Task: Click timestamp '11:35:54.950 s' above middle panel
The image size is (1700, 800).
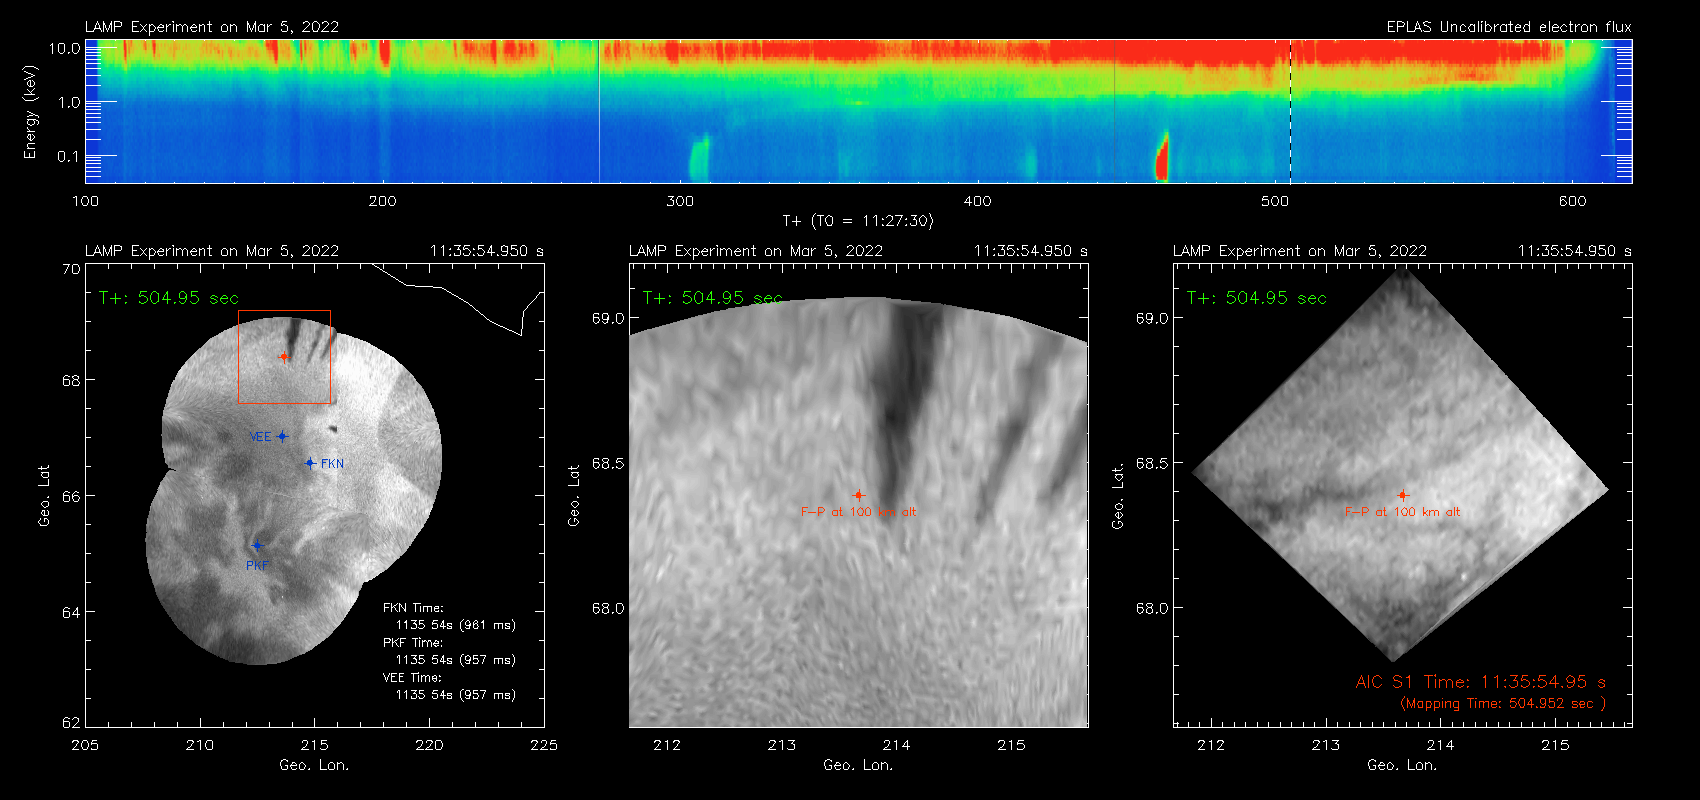Action: 1031,251
